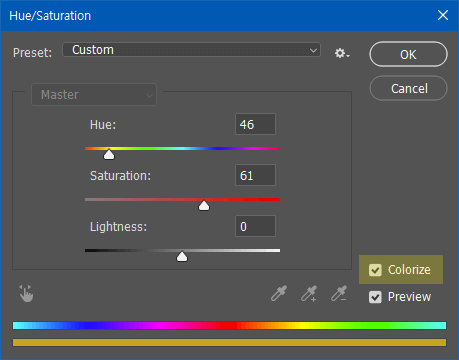Confirm changes with the OK button
This screenshot has height=360, width=459.
[408, 54]
